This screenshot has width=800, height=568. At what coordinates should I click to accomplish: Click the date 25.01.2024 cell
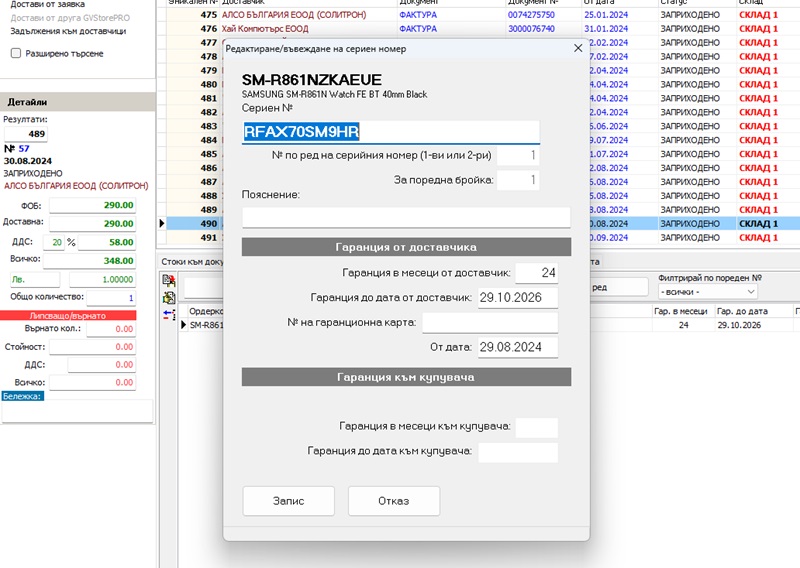pos(606,15)
